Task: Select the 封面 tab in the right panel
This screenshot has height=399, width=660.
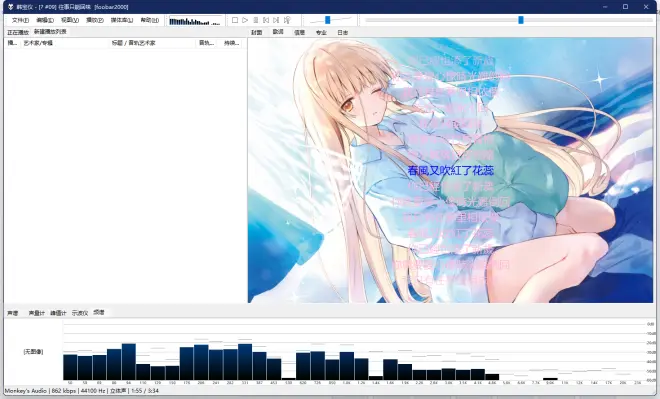Action: (x=257, y=32)
